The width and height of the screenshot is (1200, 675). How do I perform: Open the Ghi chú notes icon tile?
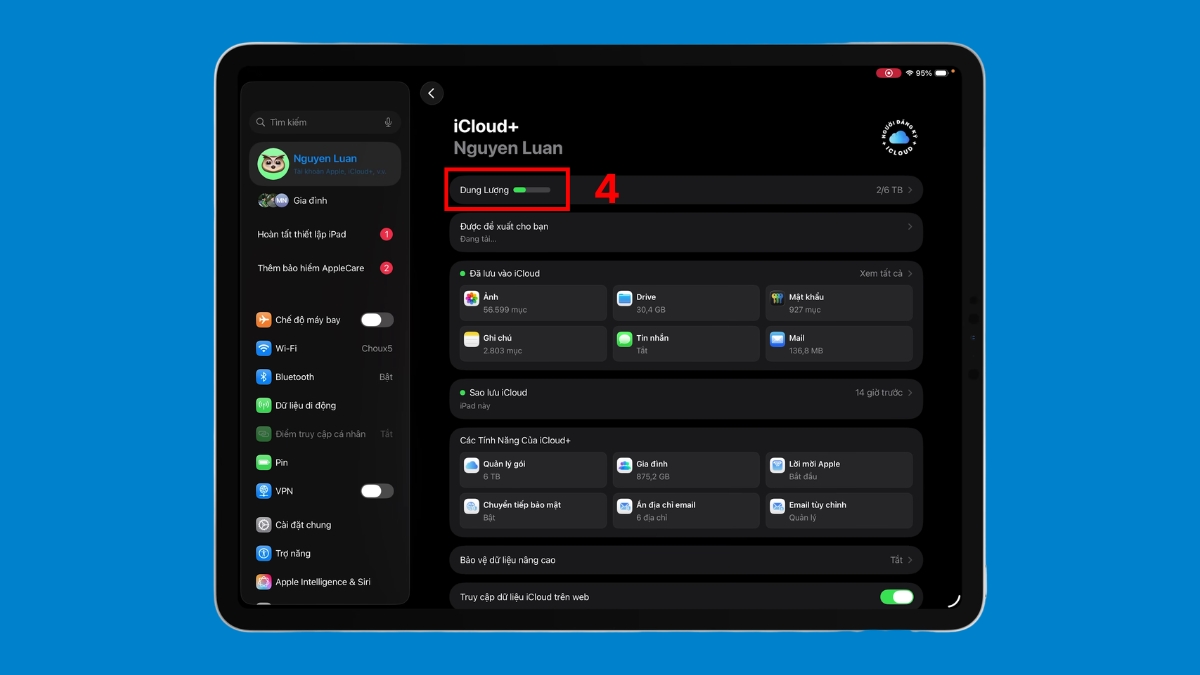(534, 344)
